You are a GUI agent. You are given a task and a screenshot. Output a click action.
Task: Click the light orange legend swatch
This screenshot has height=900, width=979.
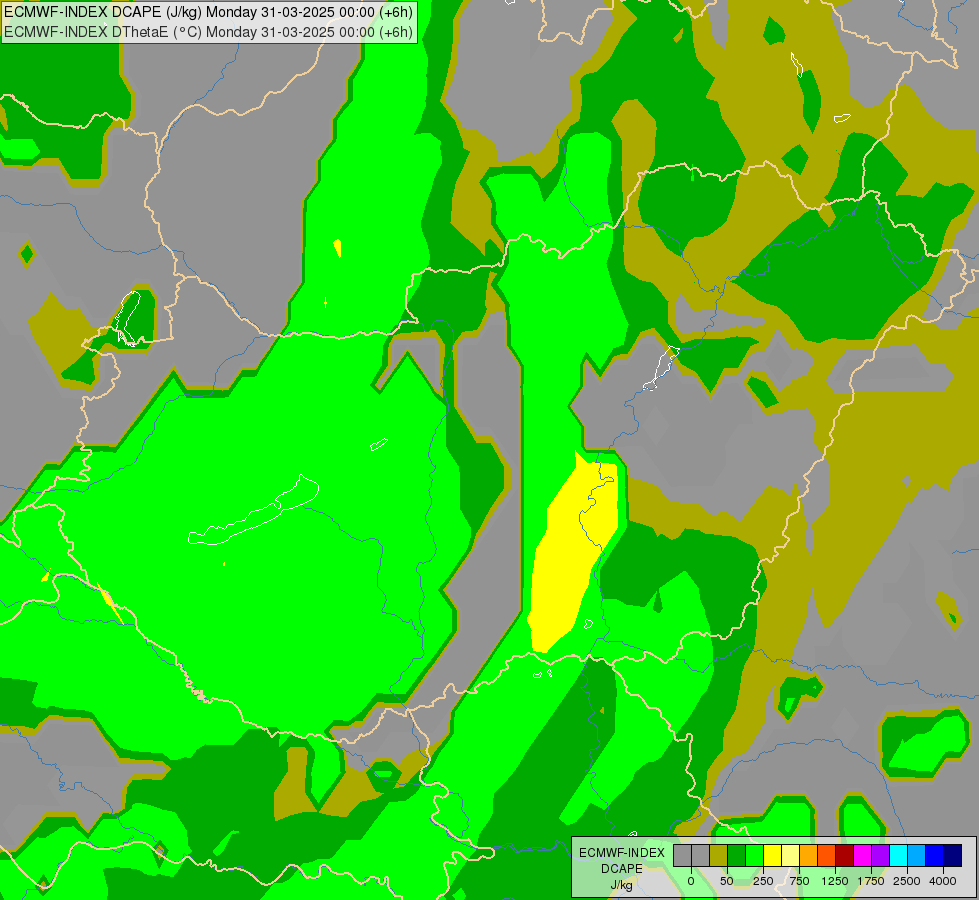809,855
